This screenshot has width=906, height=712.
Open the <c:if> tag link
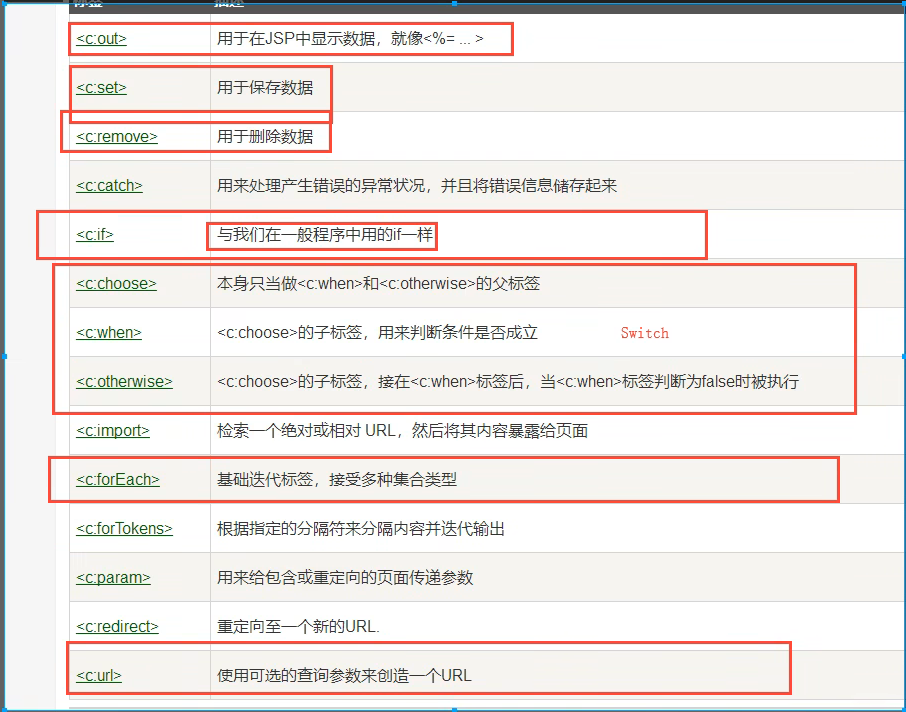pyautogui.click(x=95, y=235)
